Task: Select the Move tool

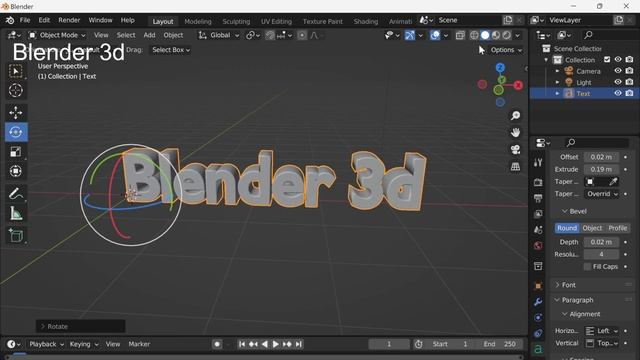Action: [x=16, y=112]
